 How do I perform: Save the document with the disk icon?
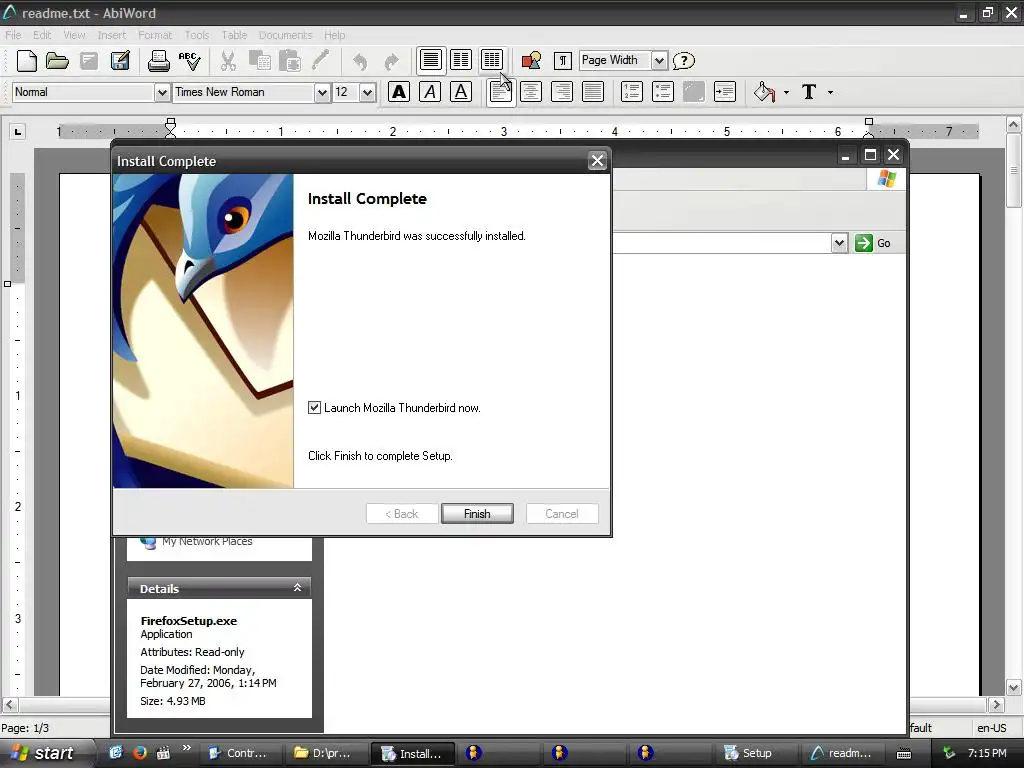[89, 61]
